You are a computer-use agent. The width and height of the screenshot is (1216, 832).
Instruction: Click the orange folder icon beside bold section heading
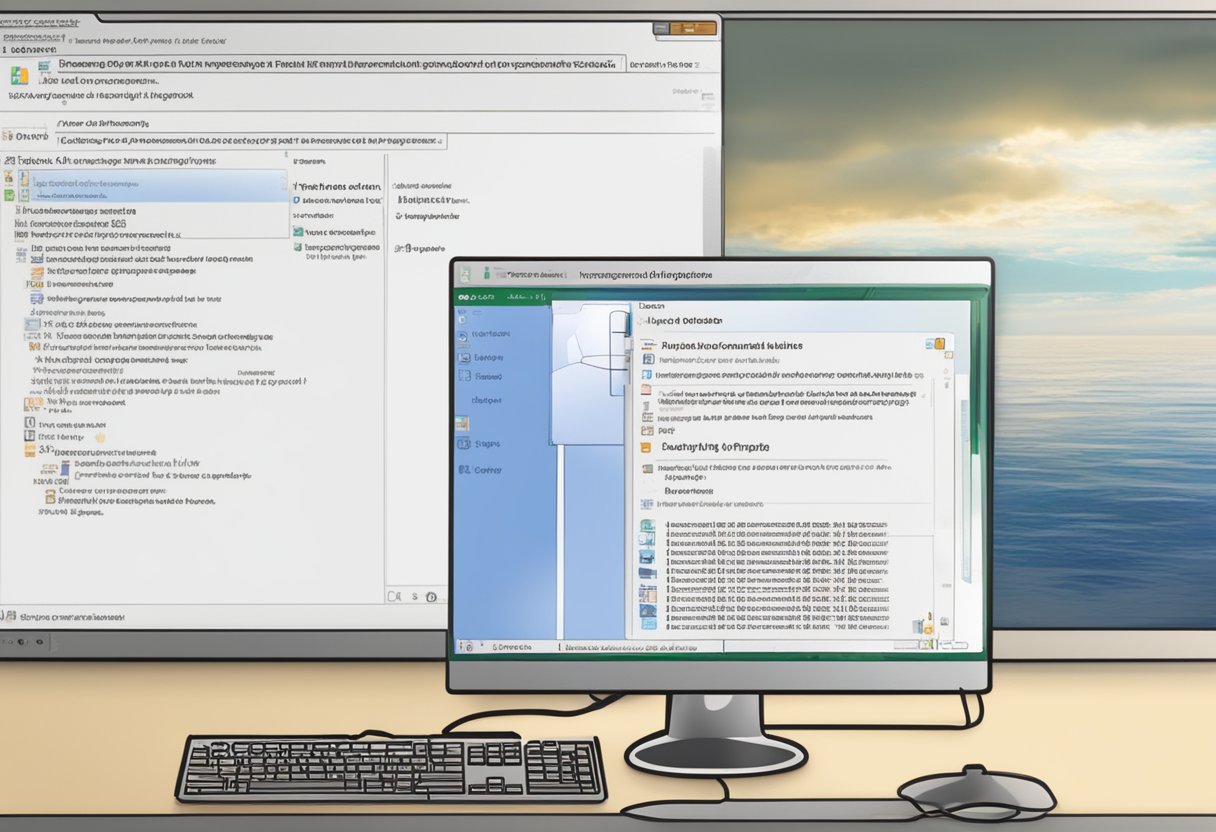pyautogui.click(x=646, y=448)
